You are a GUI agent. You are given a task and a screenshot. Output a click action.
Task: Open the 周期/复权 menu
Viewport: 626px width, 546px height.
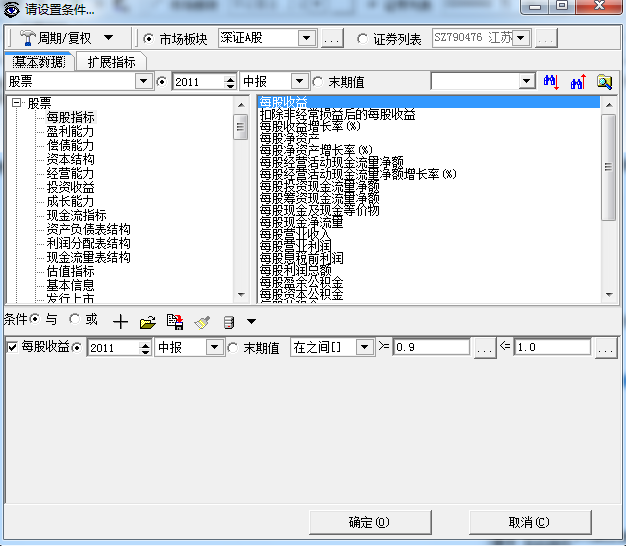[x=66, y=38]
